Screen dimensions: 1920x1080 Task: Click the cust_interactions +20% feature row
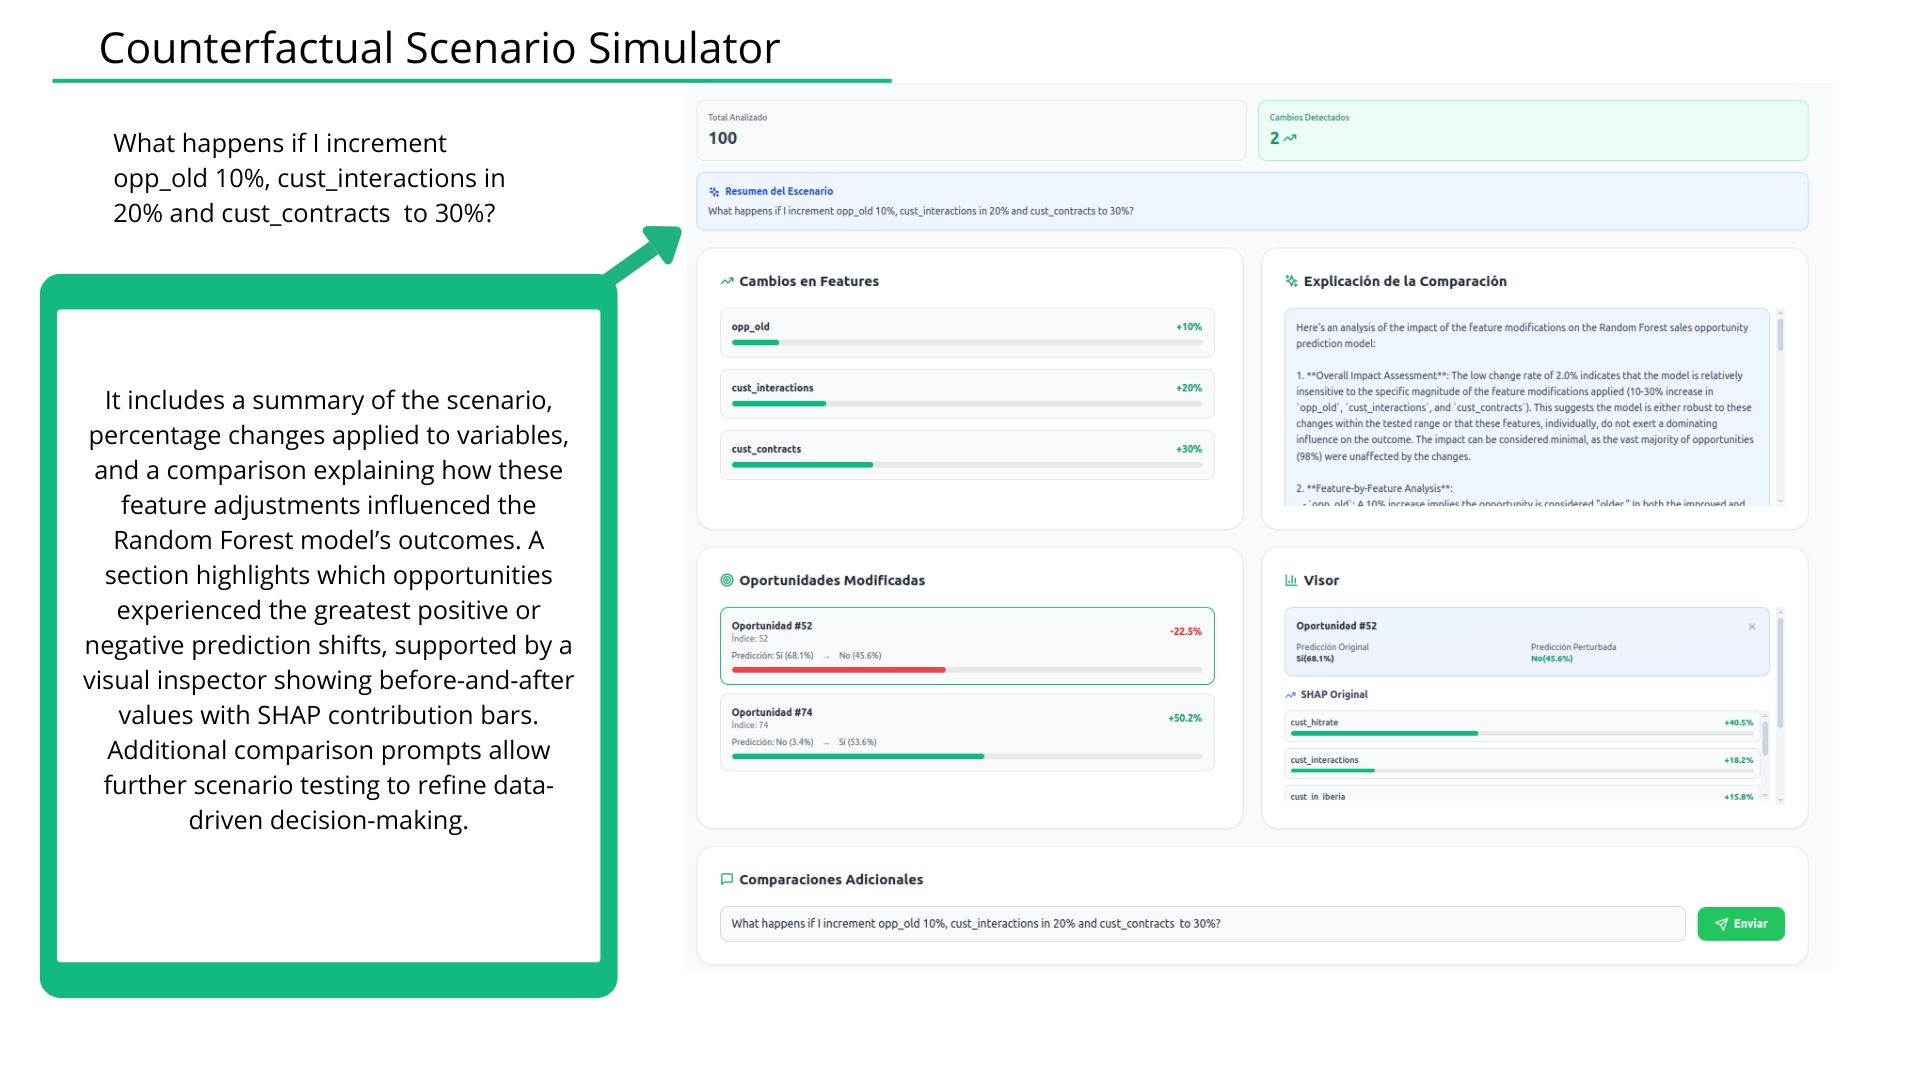966,394
